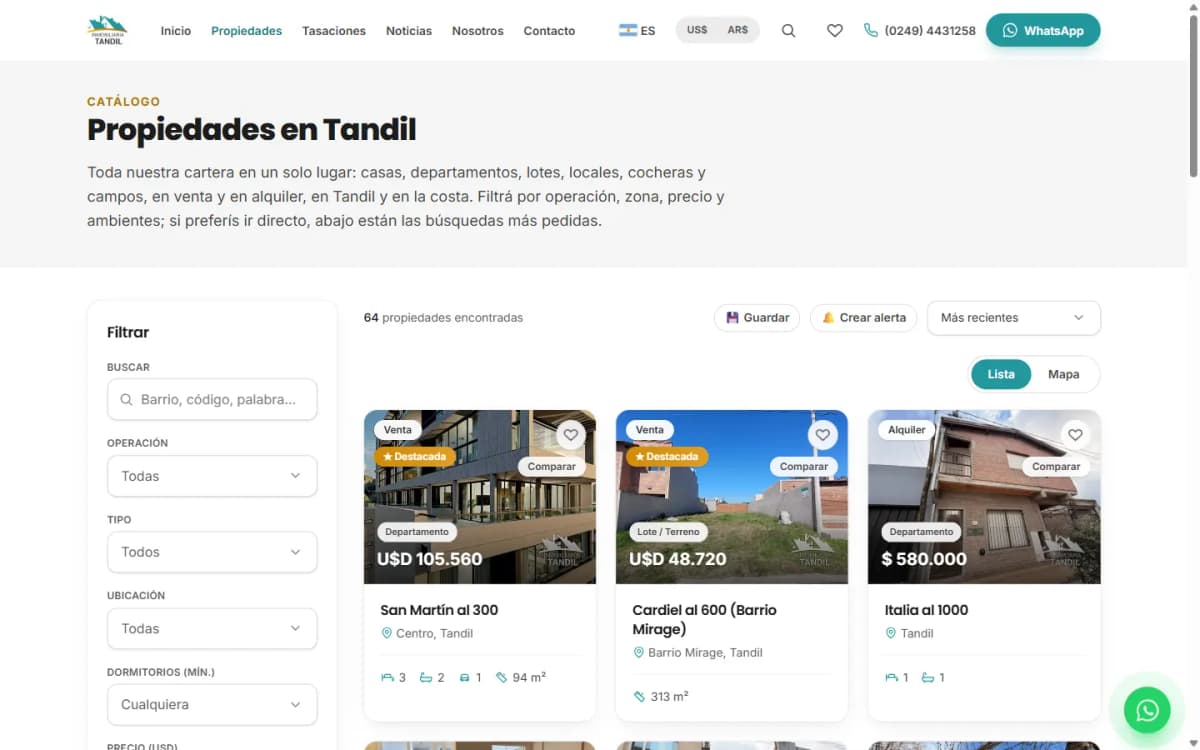Click the U$D 105.560 price
Viewport: 1200px width, 750px height.
429,559
